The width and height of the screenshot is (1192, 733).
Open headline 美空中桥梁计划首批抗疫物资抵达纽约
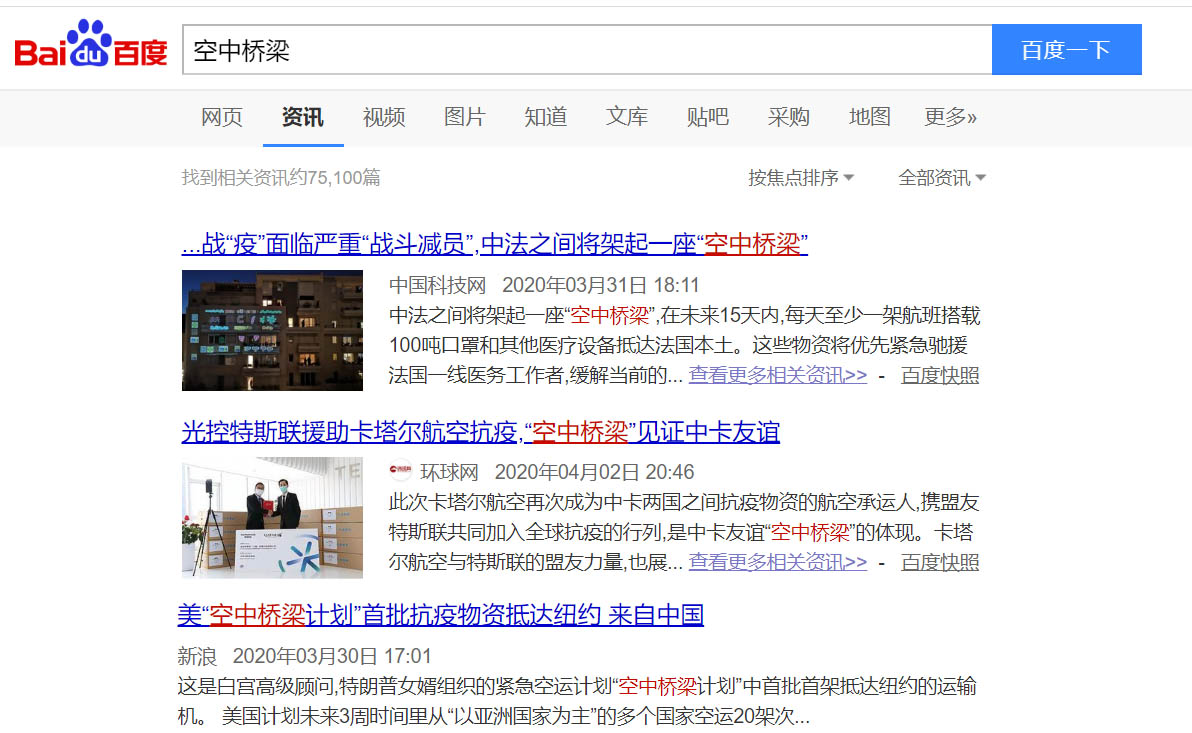pos(441,614)
